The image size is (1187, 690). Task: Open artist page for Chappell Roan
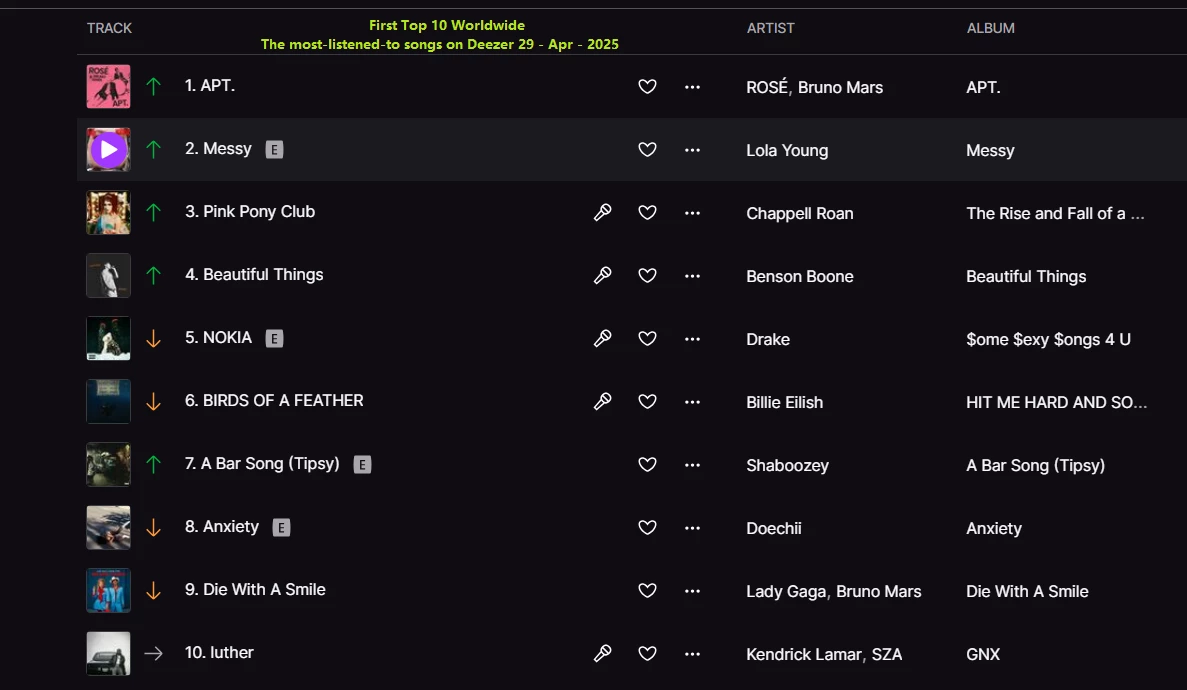[799, 213]
